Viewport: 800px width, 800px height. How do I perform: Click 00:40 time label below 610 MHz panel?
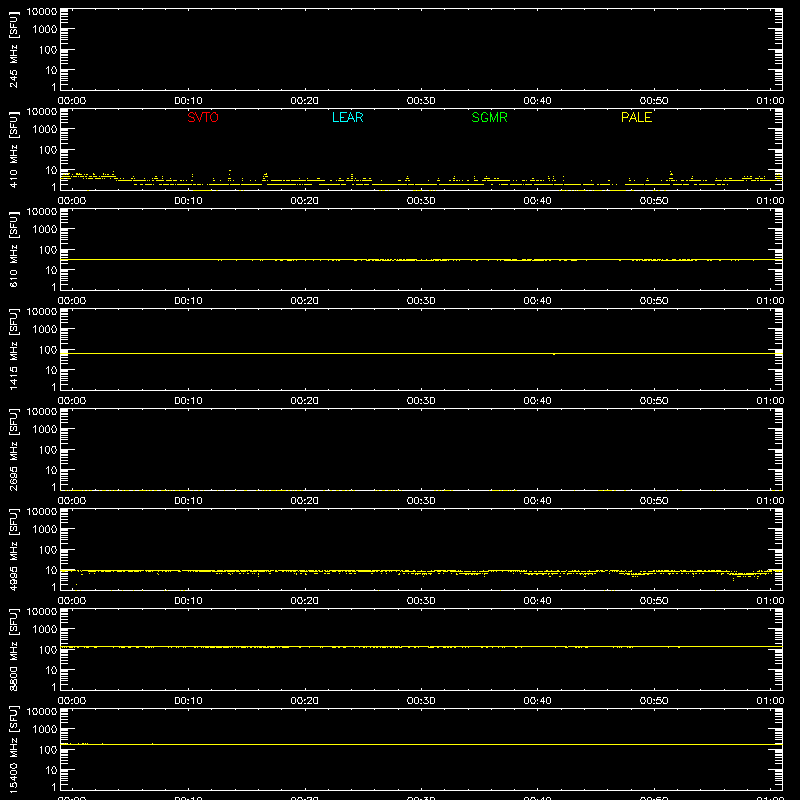coord(537,301)
